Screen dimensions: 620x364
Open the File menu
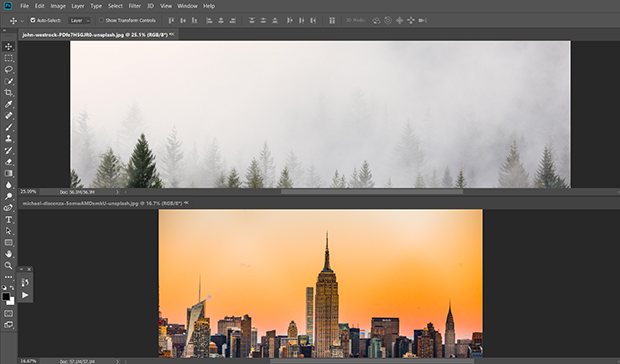tap(25, 6)
